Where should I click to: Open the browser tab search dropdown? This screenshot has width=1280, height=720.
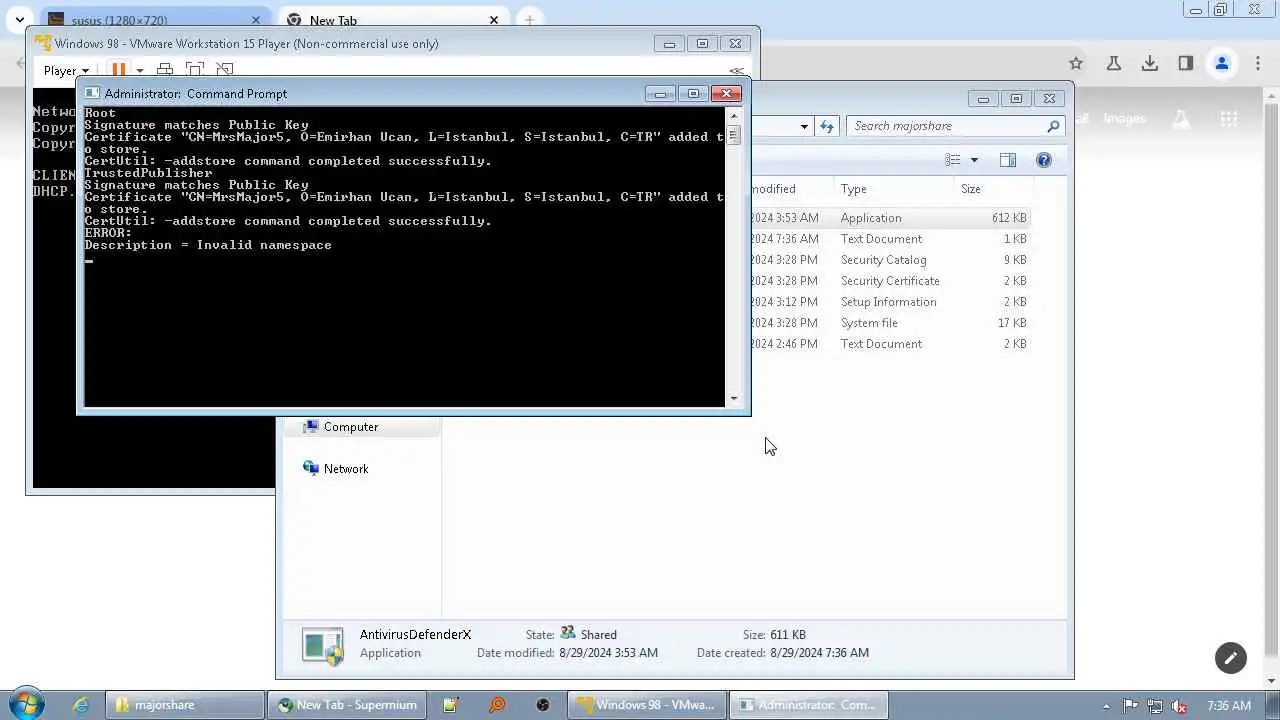click(x=19, y=20)
